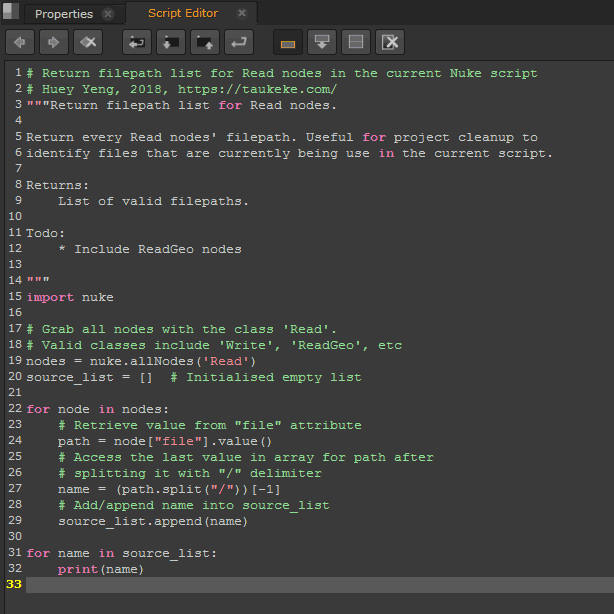Click 'nodes = nuke.allNodes('Read')' line
This screenshot has height=614, width=614.
point(141,361)
